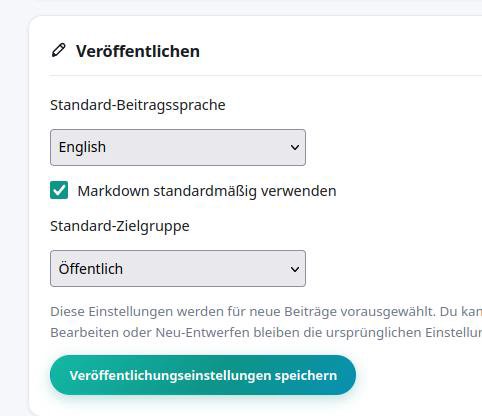Viewport: 482px width, 416px height.
Task: Click the white checkmark in the Markdown box
Action: [x=59, y=190]
